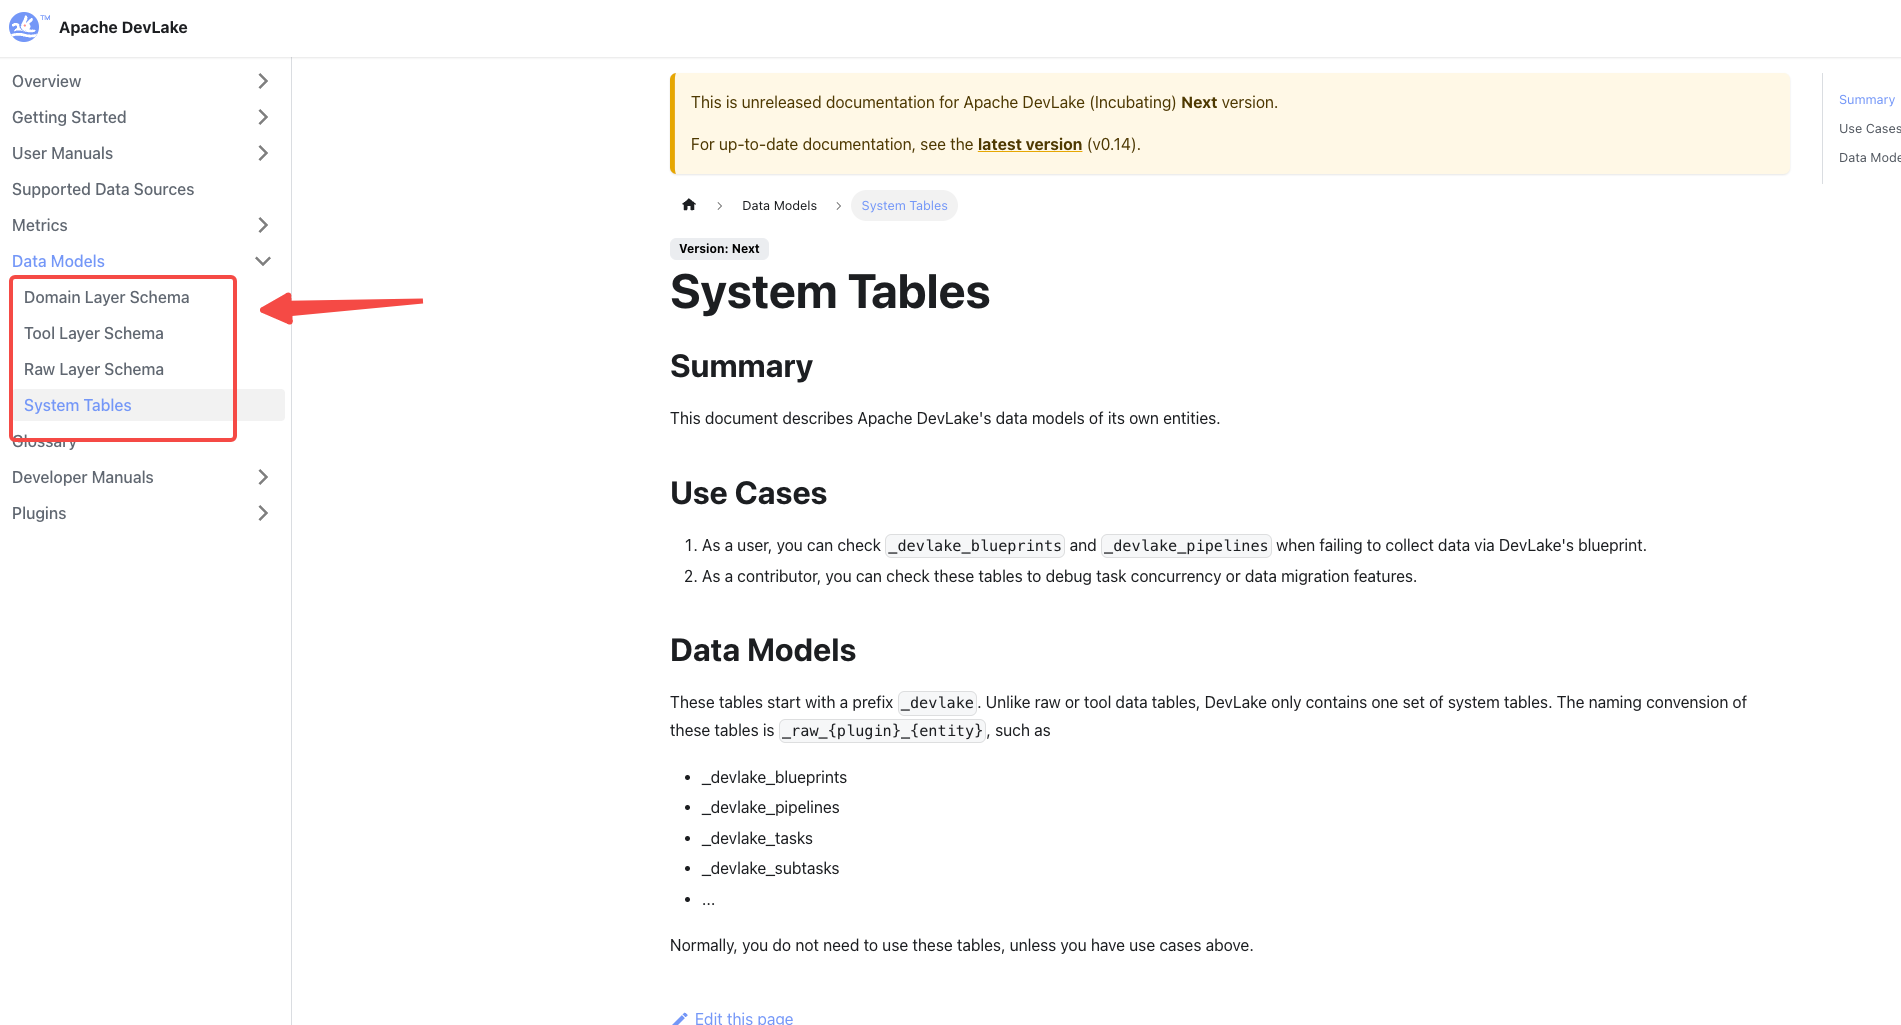Click the Edit this page link
Viewport: 1901px width, 1025px height.
click(x=744, y=1018)
